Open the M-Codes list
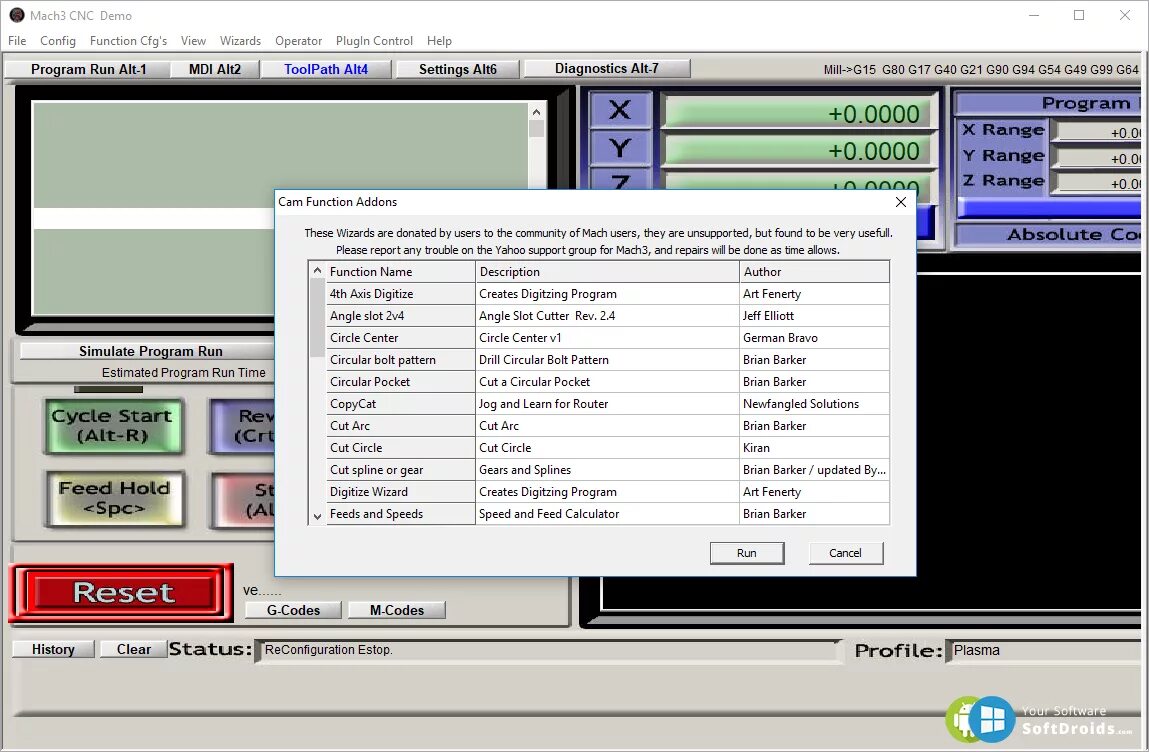Viewport: 1149px width, 752px height. tap(396, 610)
